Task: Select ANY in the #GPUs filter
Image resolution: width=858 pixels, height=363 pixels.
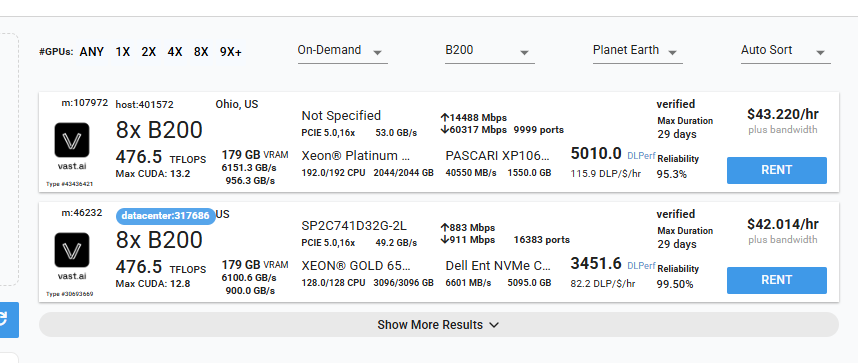Action: coord(91,52)
